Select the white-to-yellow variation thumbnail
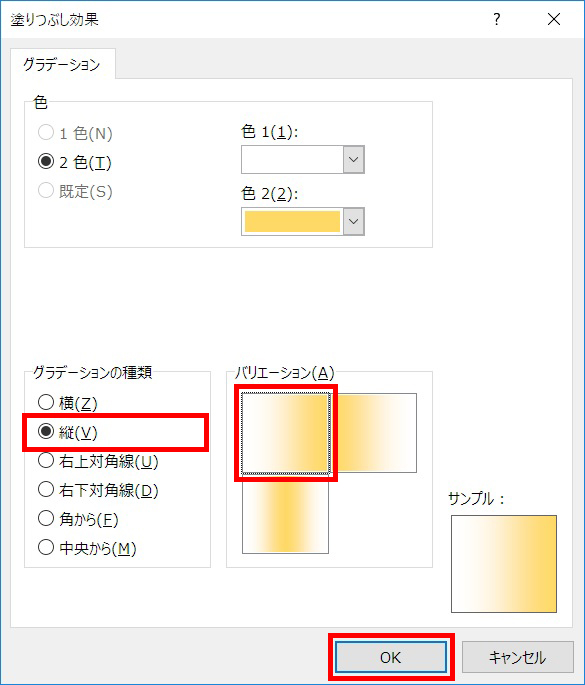This screenshot has height=685, width=585. (285, 432)
